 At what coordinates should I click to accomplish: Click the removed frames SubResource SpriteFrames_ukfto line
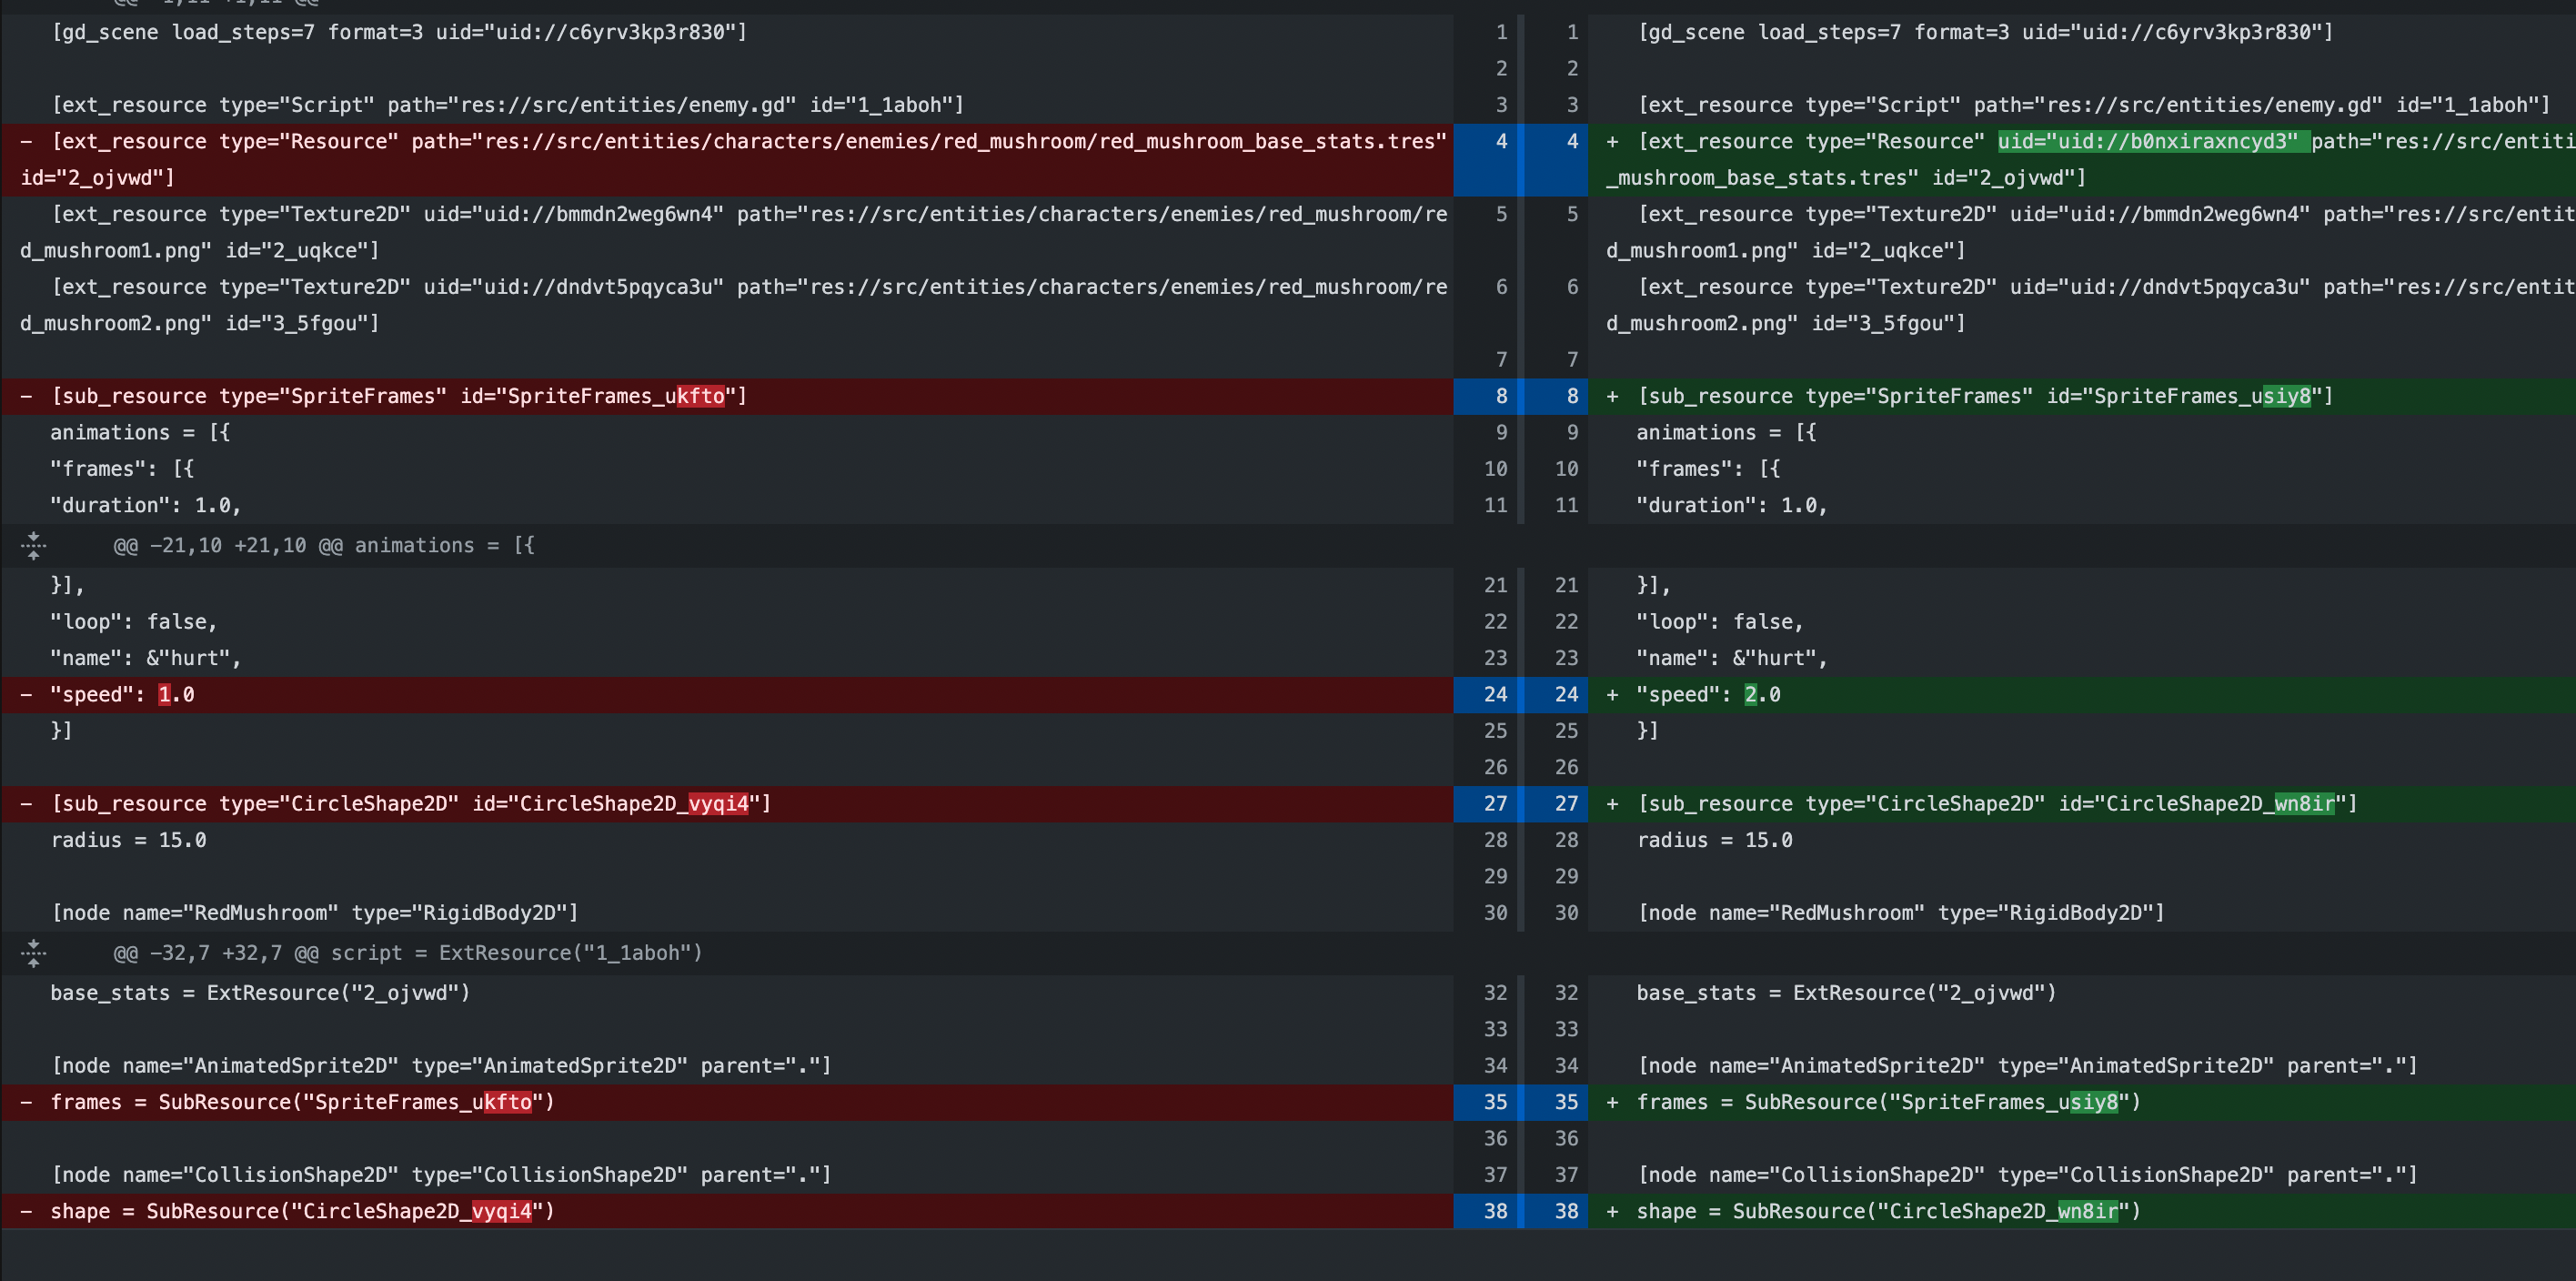(300, 1102)
